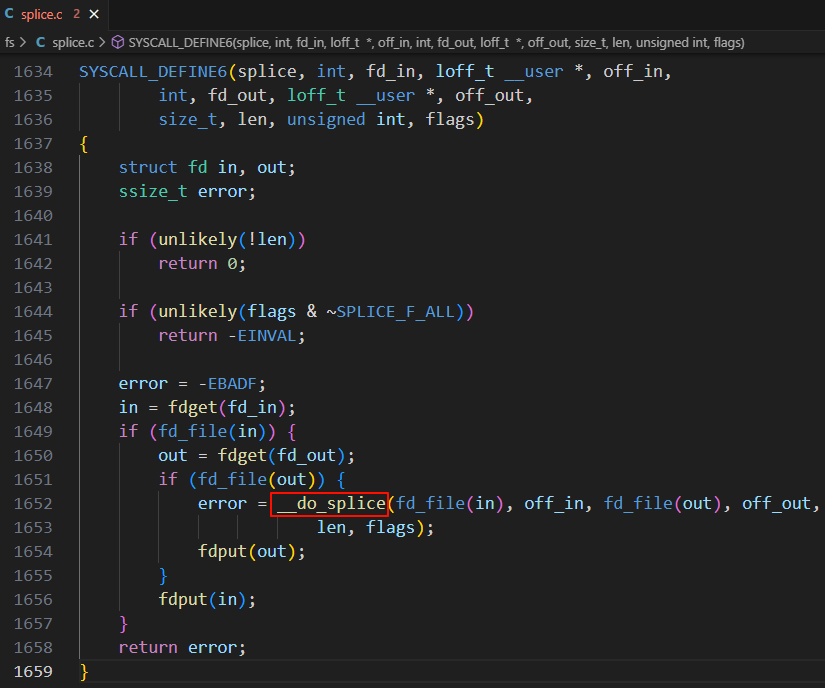
Task: Click 'ssize_t error;' declaration on line 1639
Action: 187,191
